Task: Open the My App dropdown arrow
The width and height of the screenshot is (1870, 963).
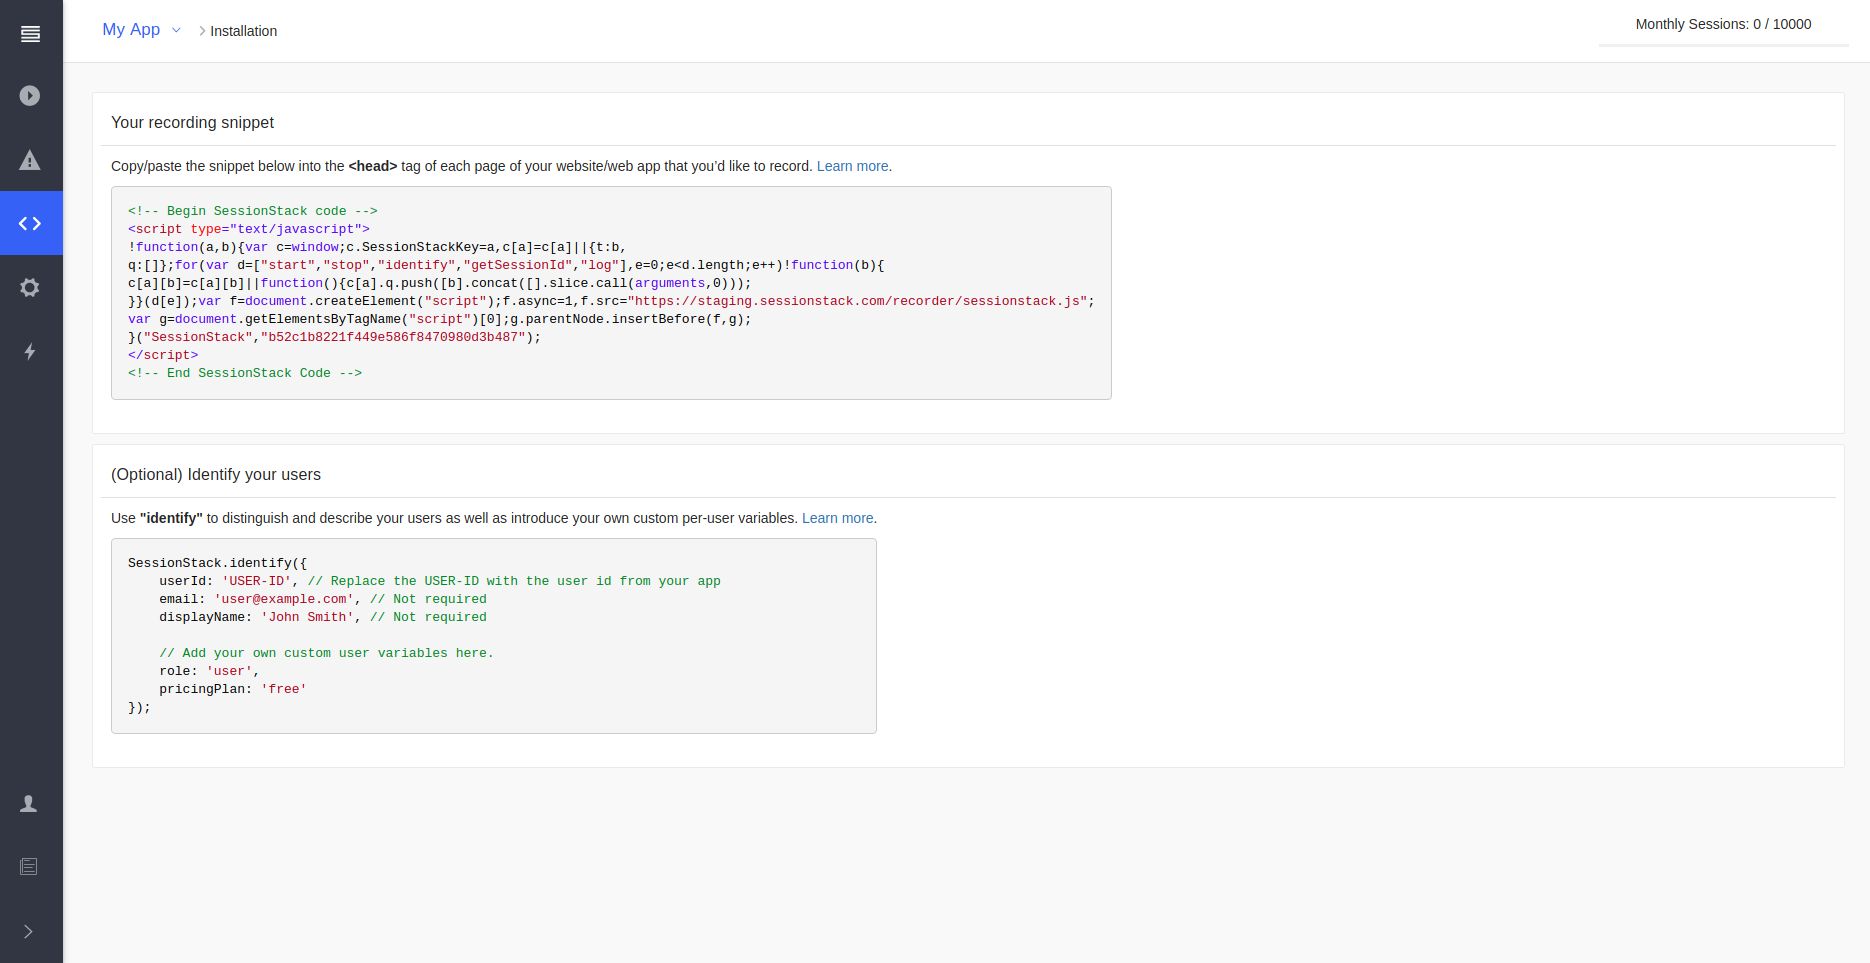Action: (177, 30)
